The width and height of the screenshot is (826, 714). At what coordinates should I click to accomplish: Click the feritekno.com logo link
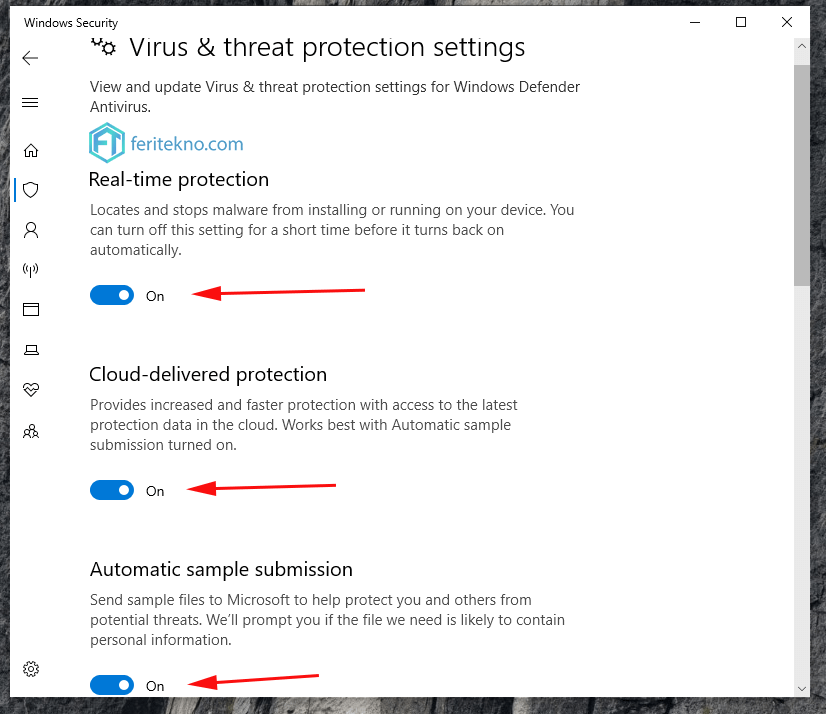tap(166, 143)
